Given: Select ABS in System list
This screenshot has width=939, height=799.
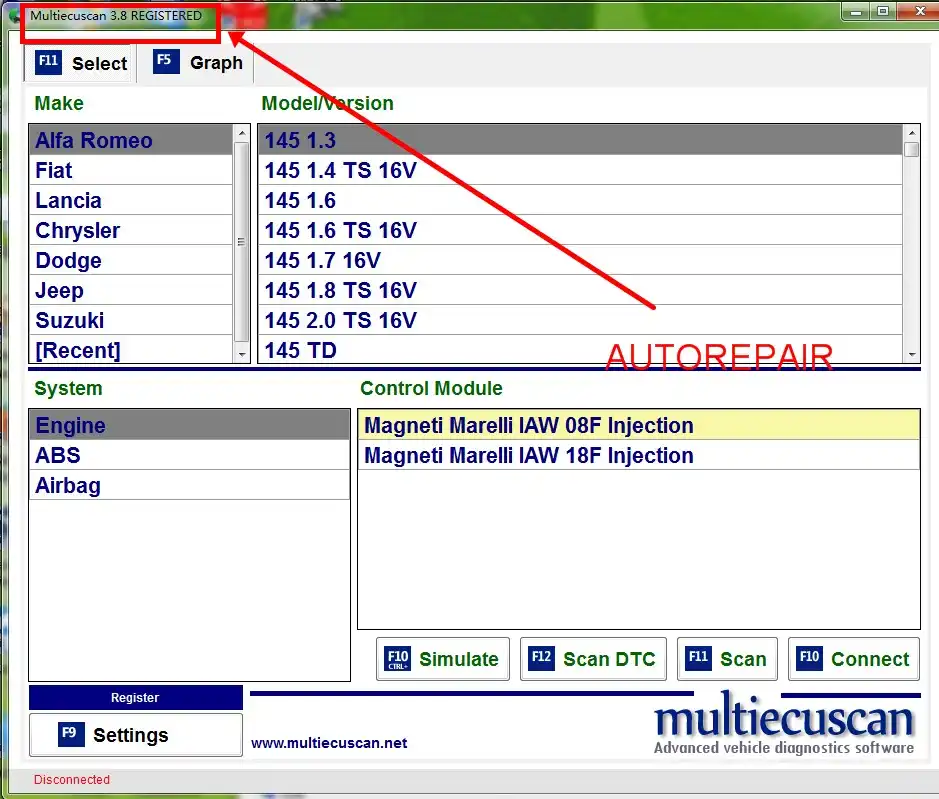Looking at the screenshot, I should pos(189,455).
